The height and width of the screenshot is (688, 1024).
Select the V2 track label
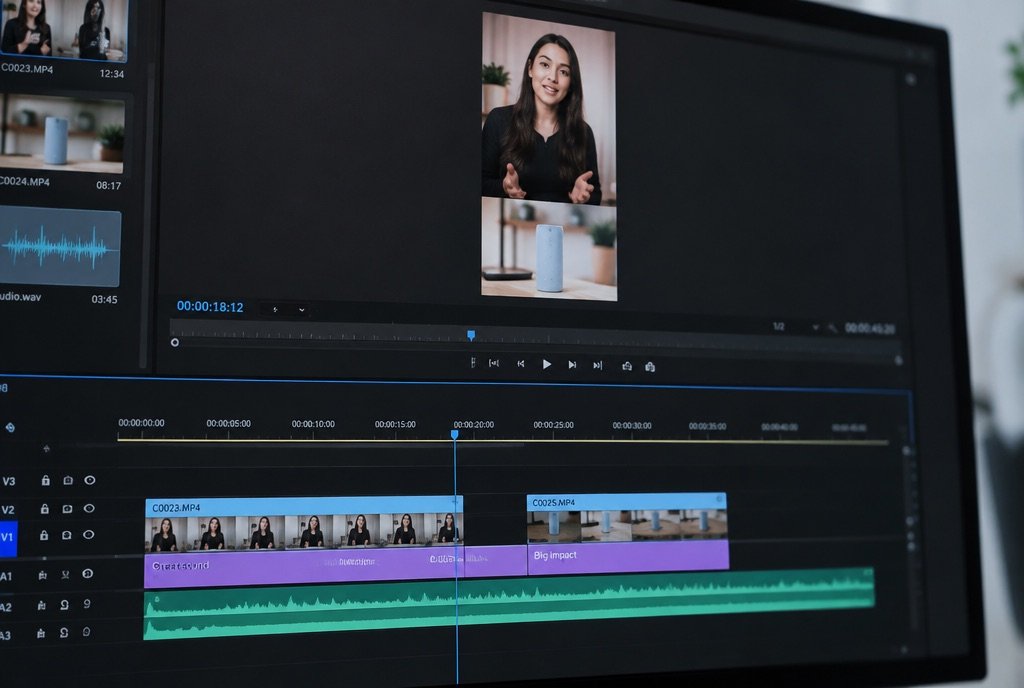(8, 510)
